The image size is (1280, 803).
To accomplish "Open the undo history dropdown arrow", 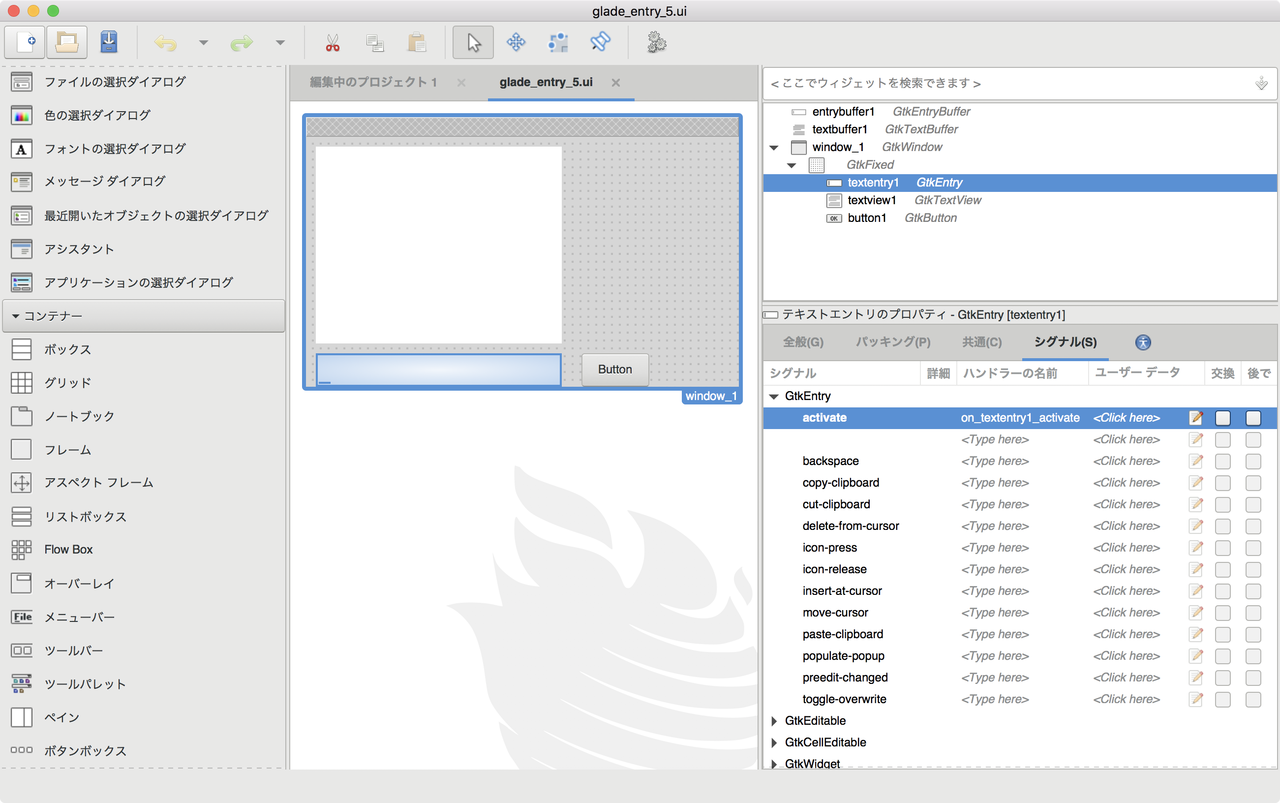I will 203,42.
